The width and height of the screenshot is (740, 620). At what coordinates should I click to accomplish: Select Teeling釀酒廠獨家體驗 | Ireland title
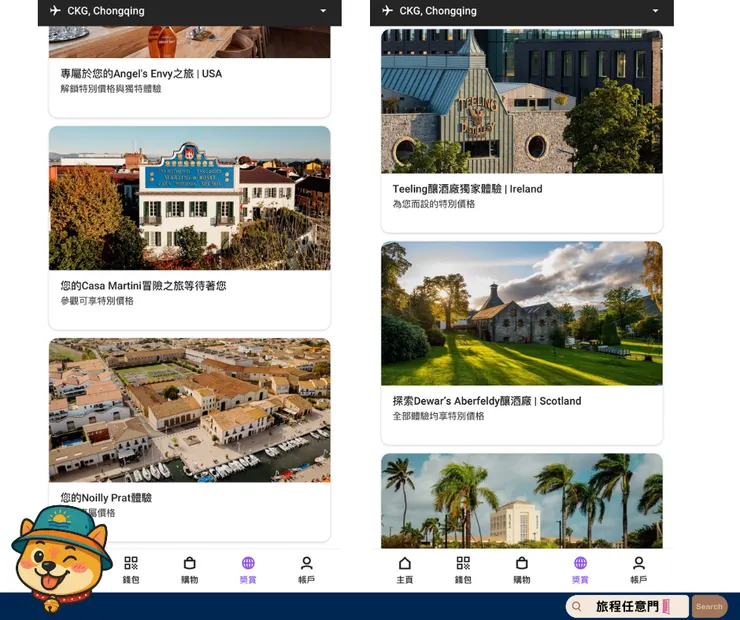coord(467,189)
